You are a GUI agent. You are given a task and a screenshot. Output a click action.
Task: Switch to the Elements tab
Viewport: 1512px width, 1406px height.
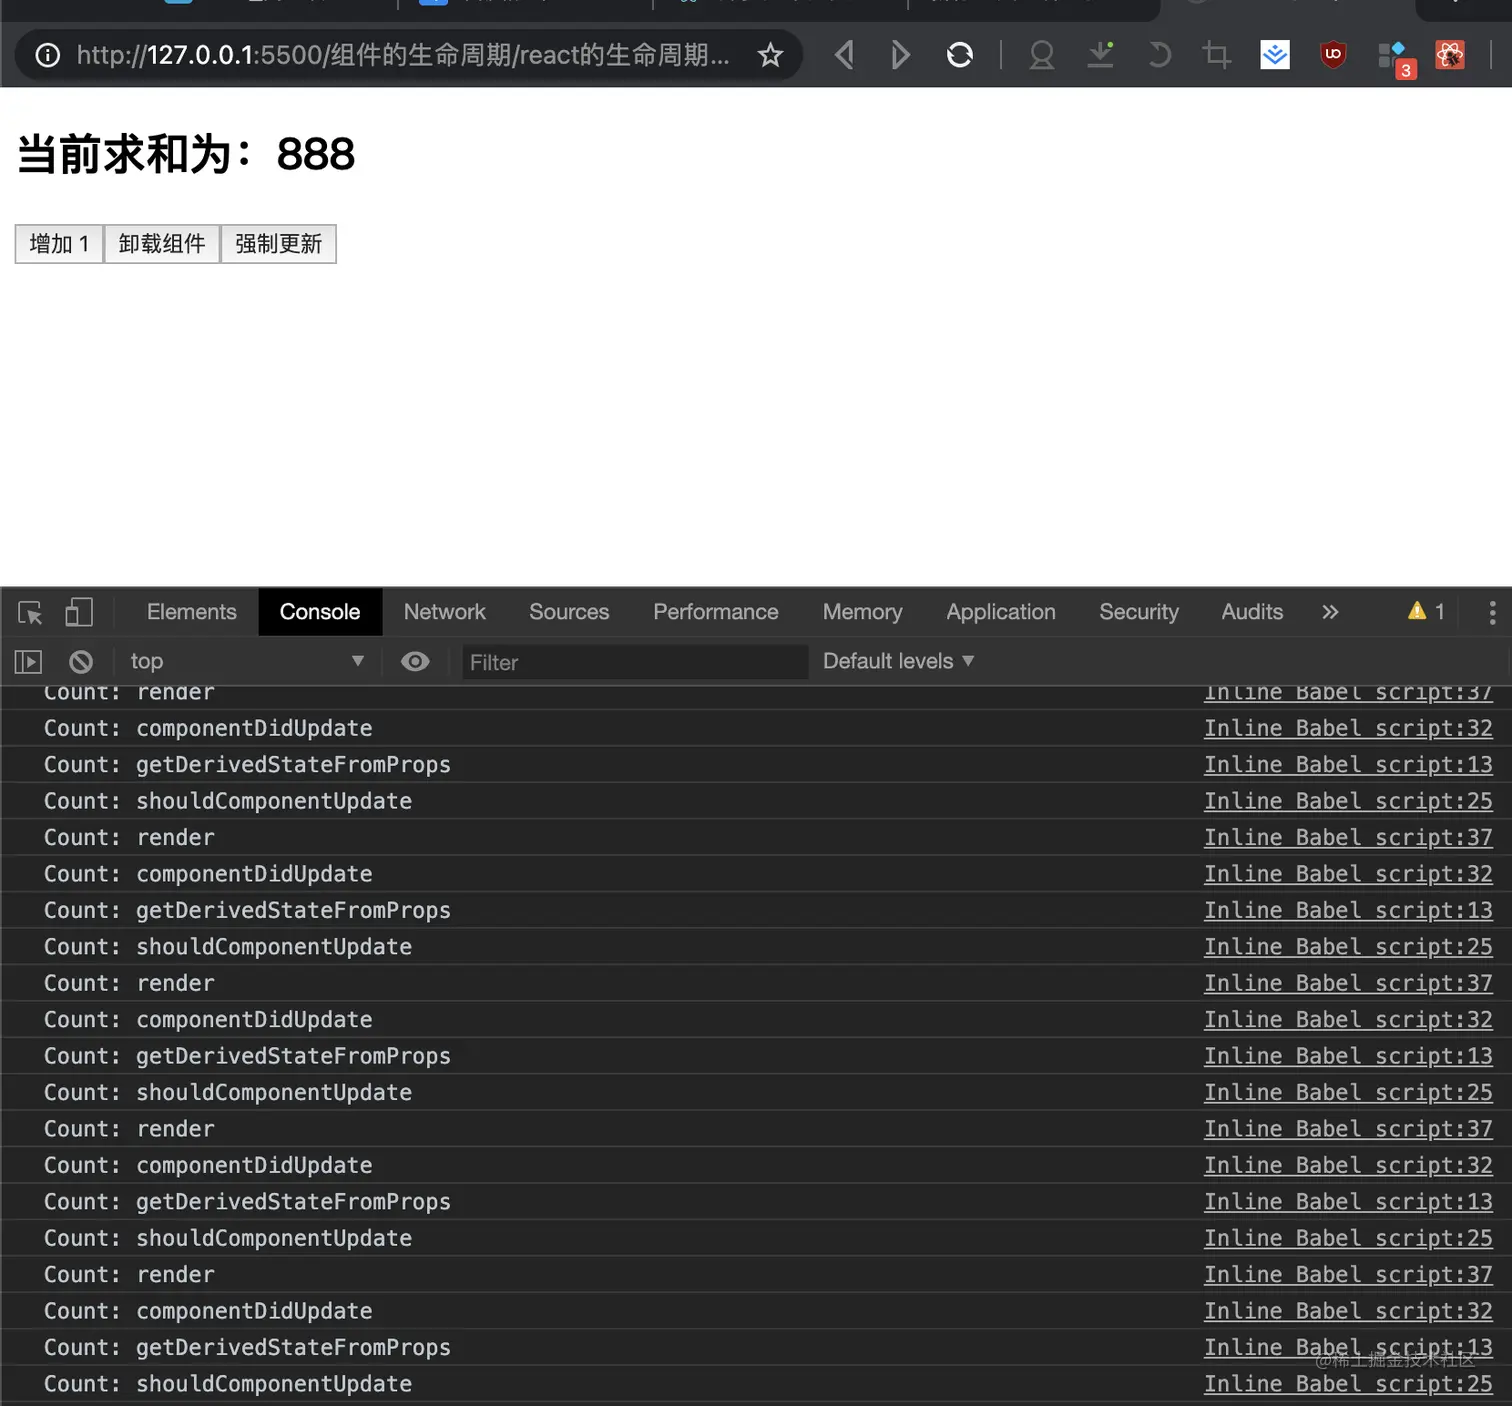click(x=192, y=612)
